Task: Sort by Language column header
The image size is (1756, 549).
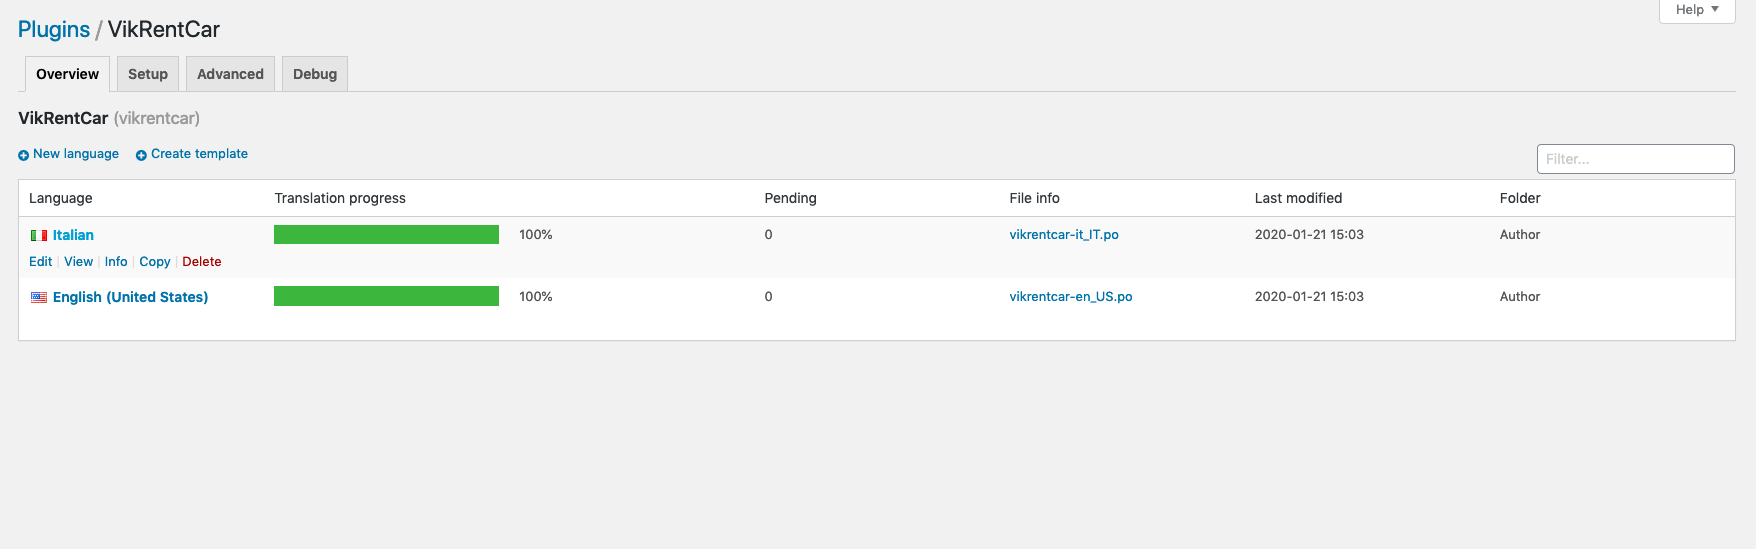Action: (x=61, y=198)
